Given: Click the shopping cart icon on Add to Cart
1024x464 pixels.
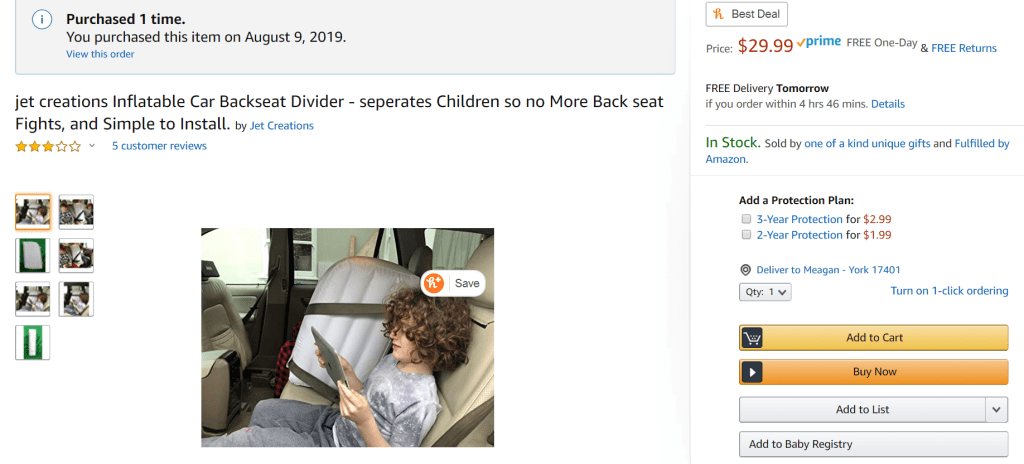Looking at the screenshot, I should click(753, 338).
